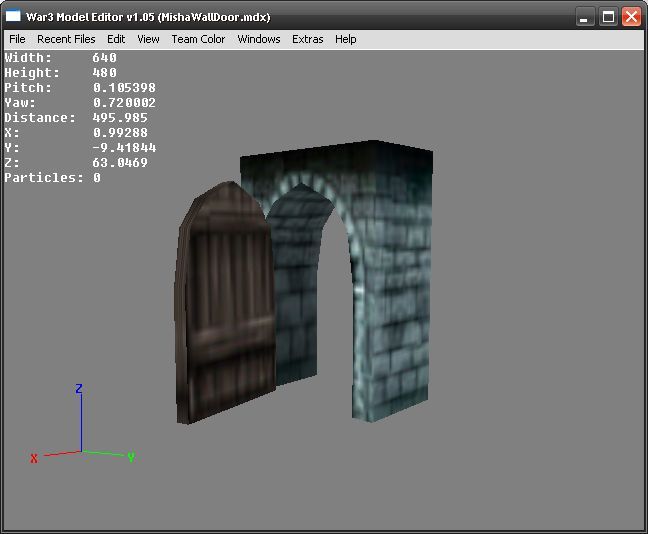
Task: Click the Pitch value 0.105398
Action: tap(124, 88)
